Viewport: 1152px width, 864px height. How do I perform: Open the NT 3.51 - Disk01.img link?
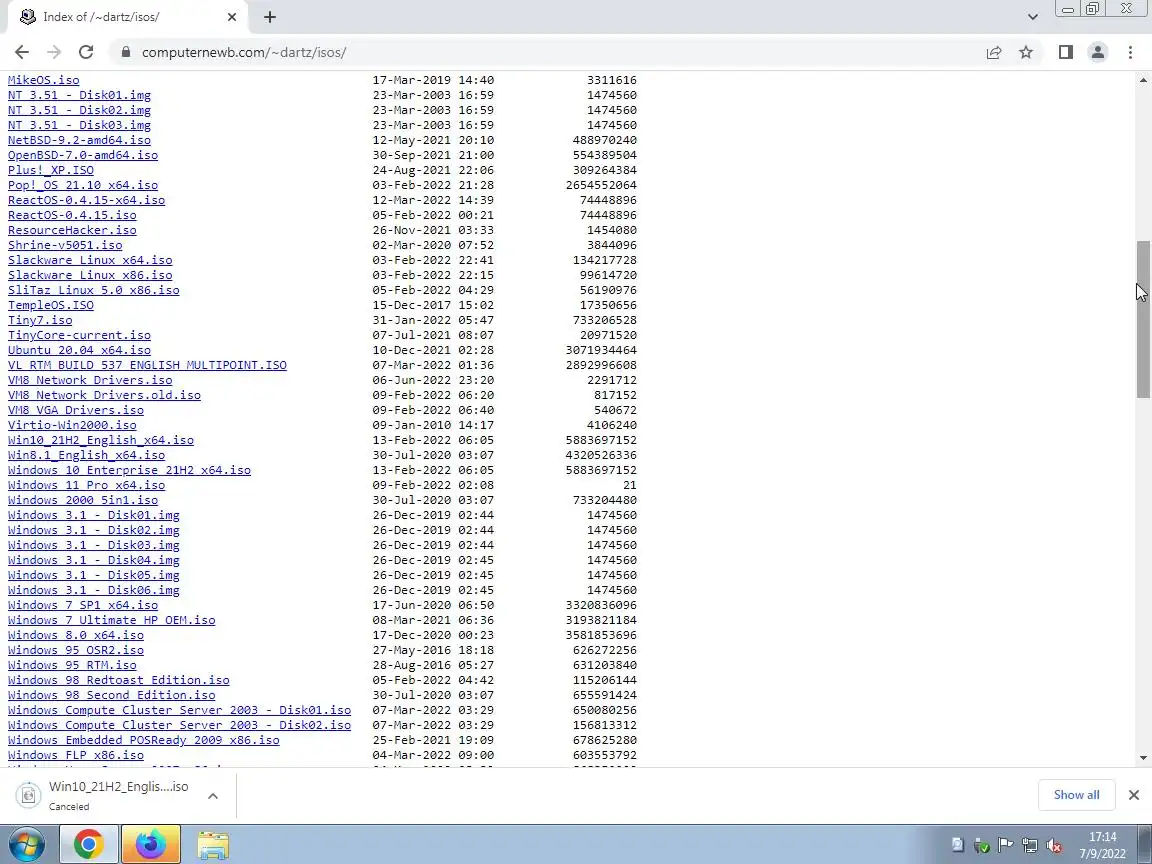coord(79,95)
